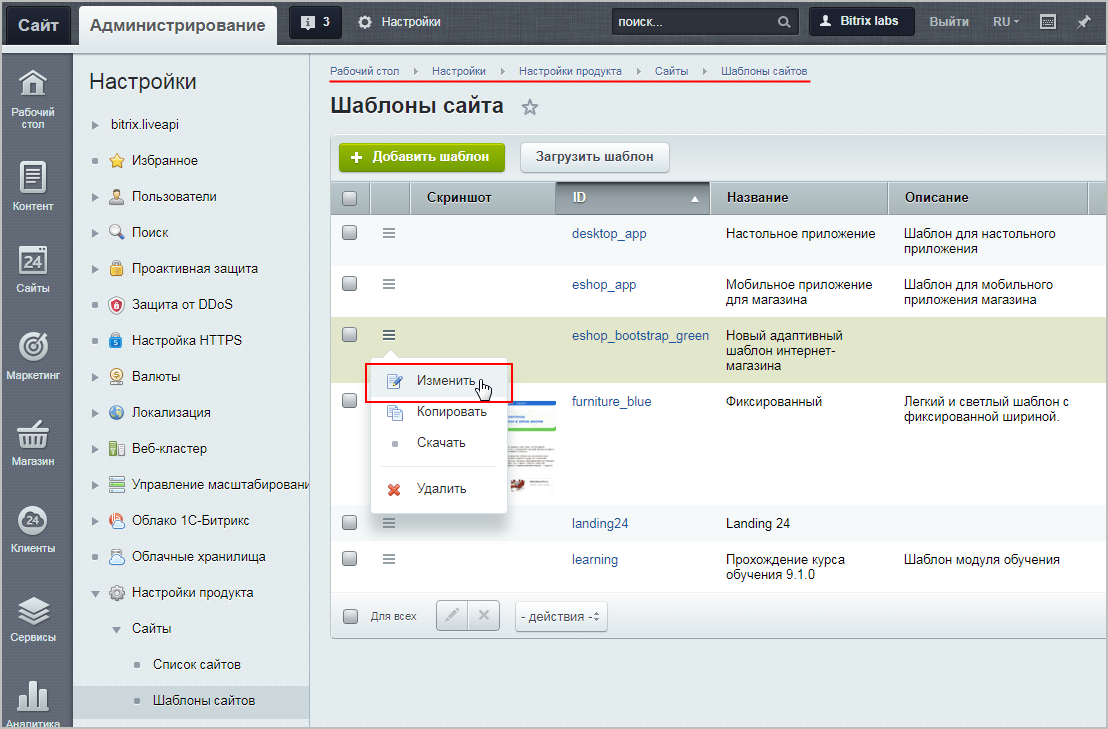This screenshot has height=729, width=1108.
Task: Open the Клиенты sidebar section
Action: [x=33, y=528]
